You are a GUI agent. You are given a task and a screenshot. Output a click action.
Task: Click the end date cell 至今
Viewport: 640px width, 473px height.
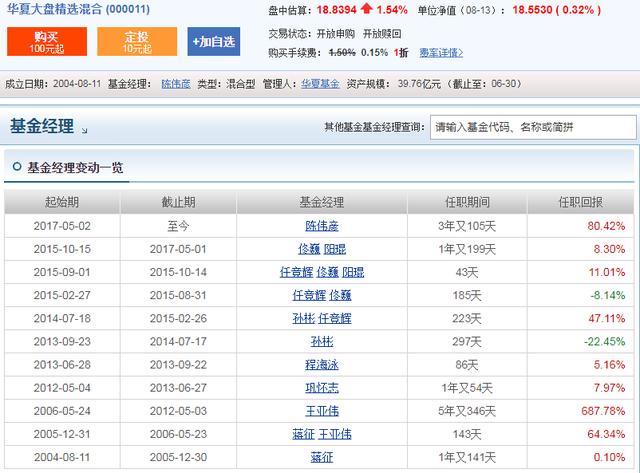tap(178, 226)
